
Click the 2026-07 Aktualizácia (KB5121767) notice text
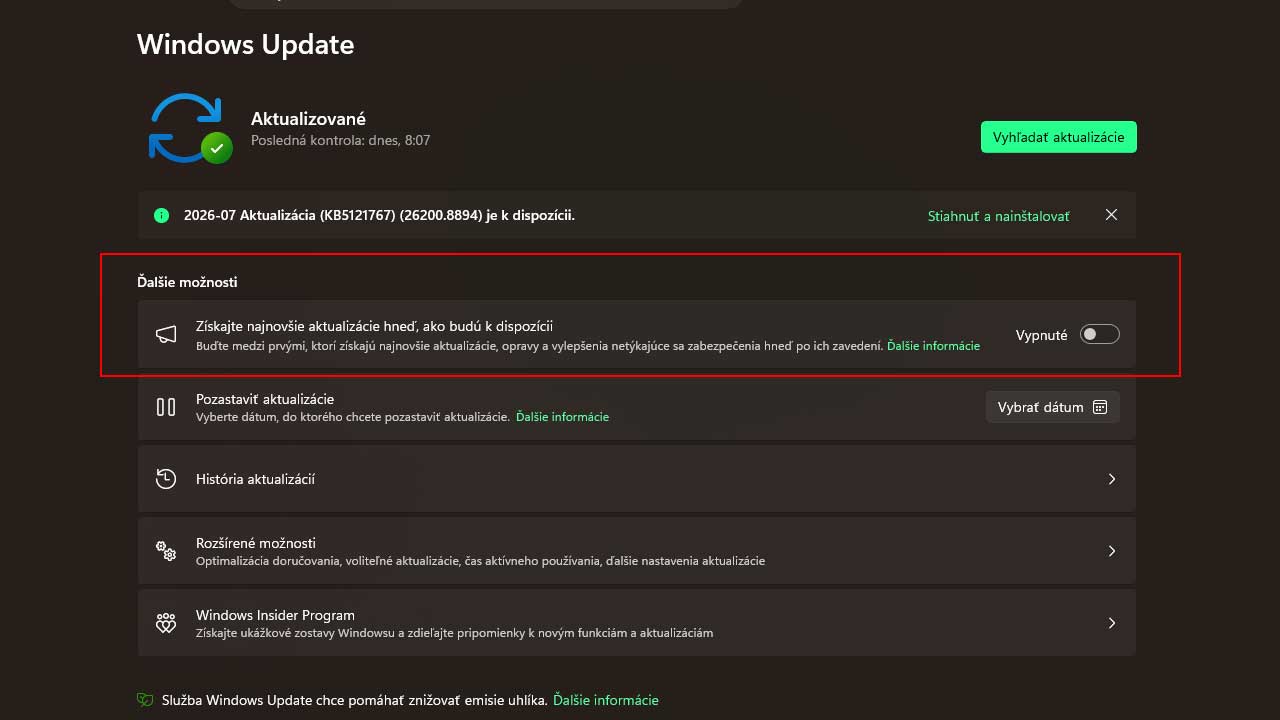coord(379,215)
